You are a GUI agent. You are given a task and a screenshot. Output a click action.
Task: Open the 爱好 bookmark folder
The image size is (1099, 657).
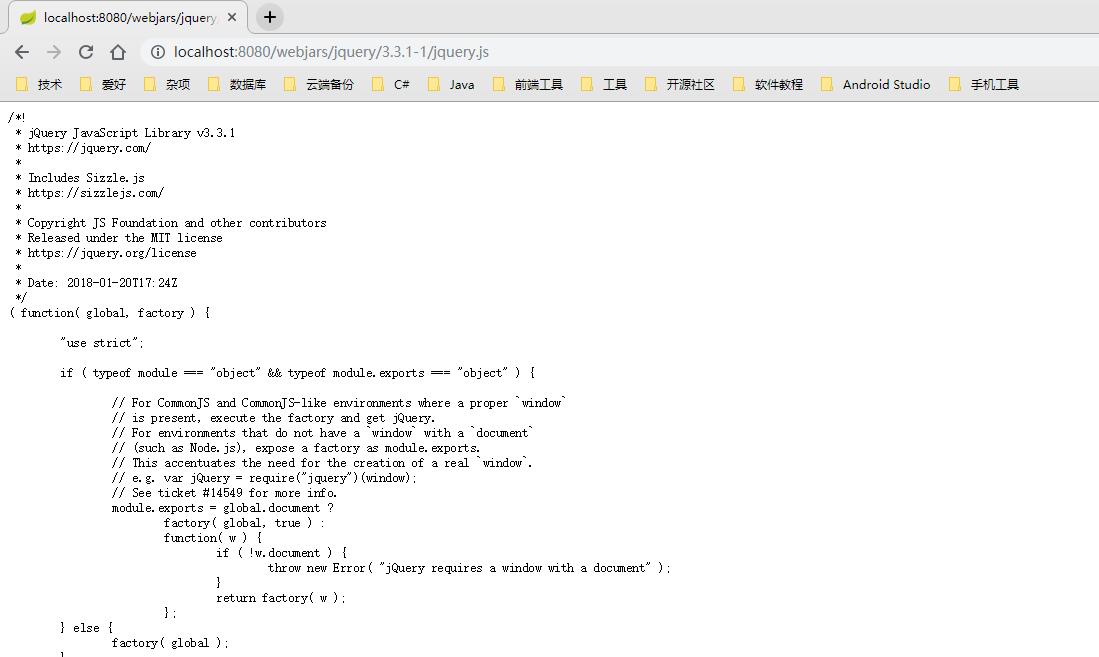(x=103, y=84)
